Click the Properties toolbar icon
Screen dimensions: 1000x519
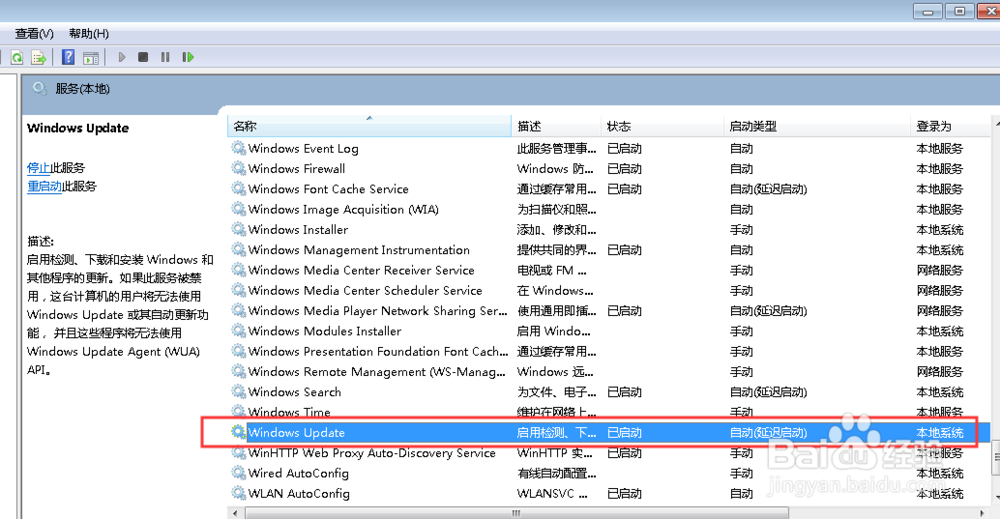(x=91, y=57)
